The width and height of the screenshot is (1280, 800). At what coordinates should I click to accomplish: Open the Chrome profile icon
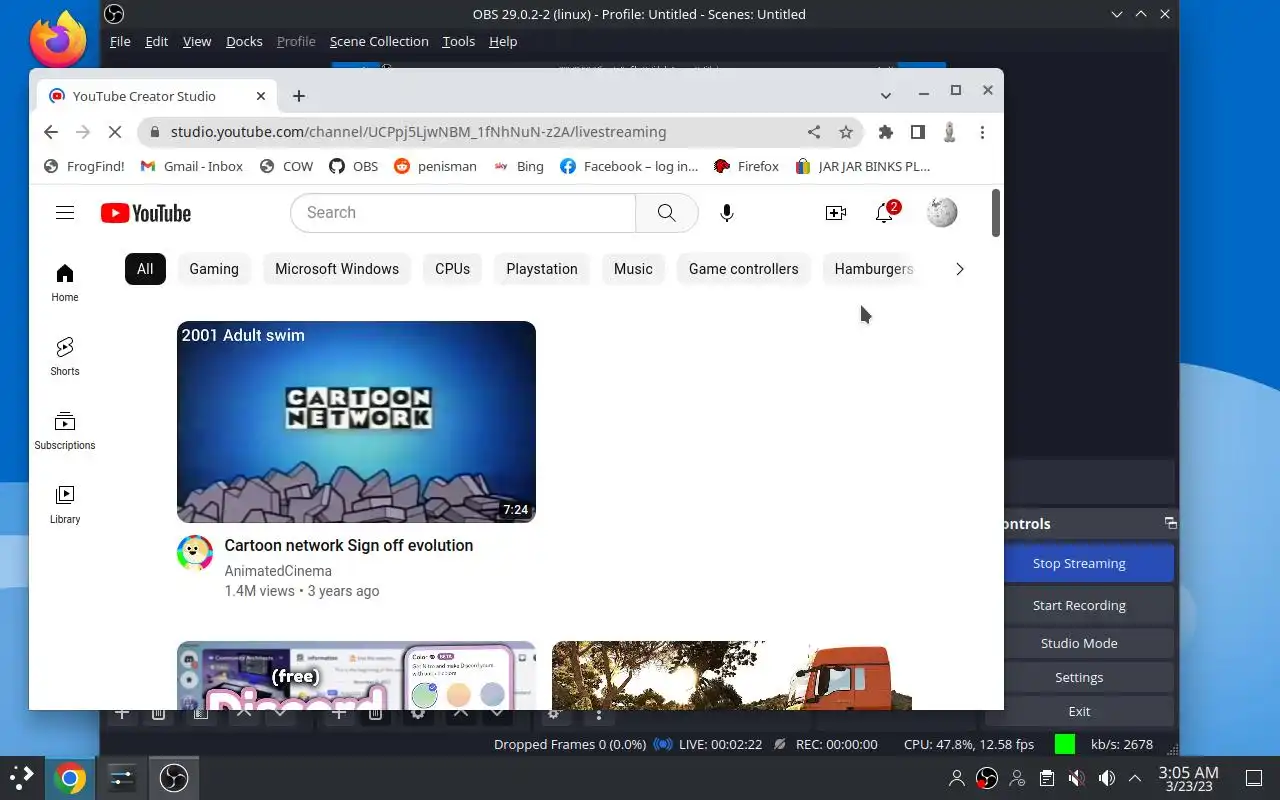(x=949, y=132)
